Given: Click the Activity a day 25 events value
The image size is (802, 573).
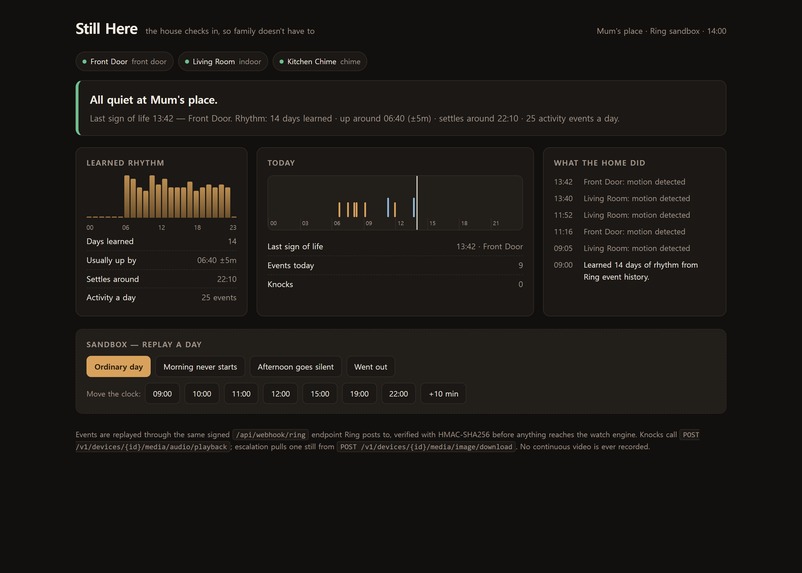Looking at the screenshot, I should 219,298.
